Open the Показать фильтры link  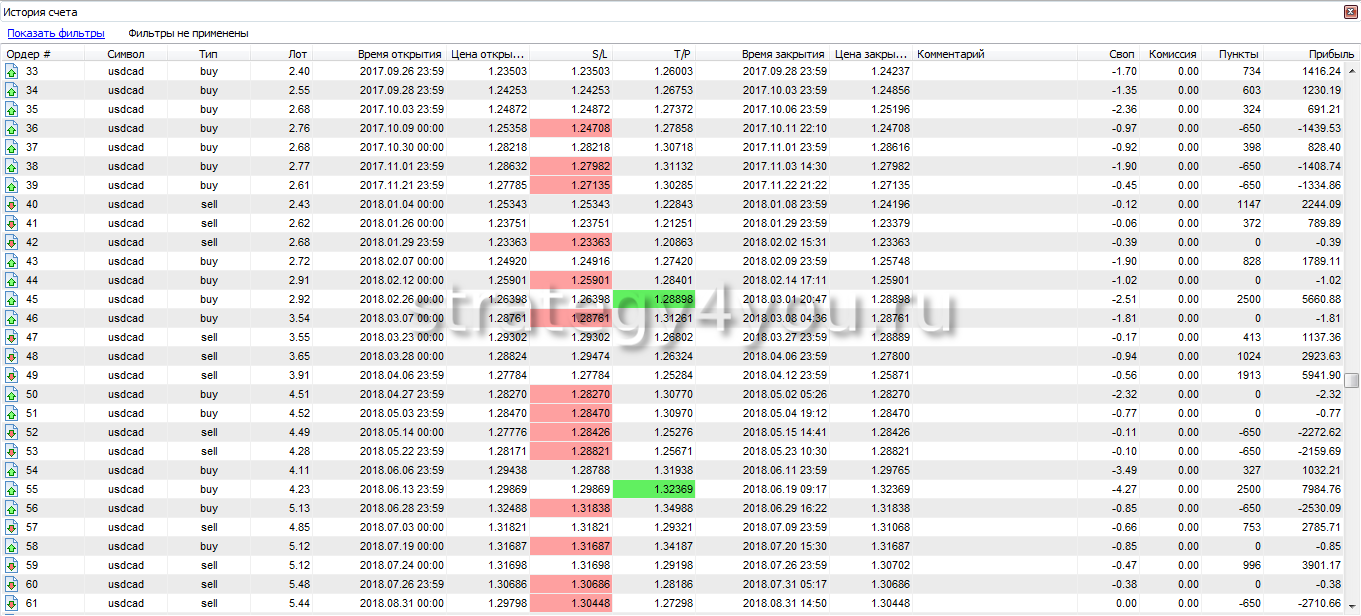tap(56, 33)
